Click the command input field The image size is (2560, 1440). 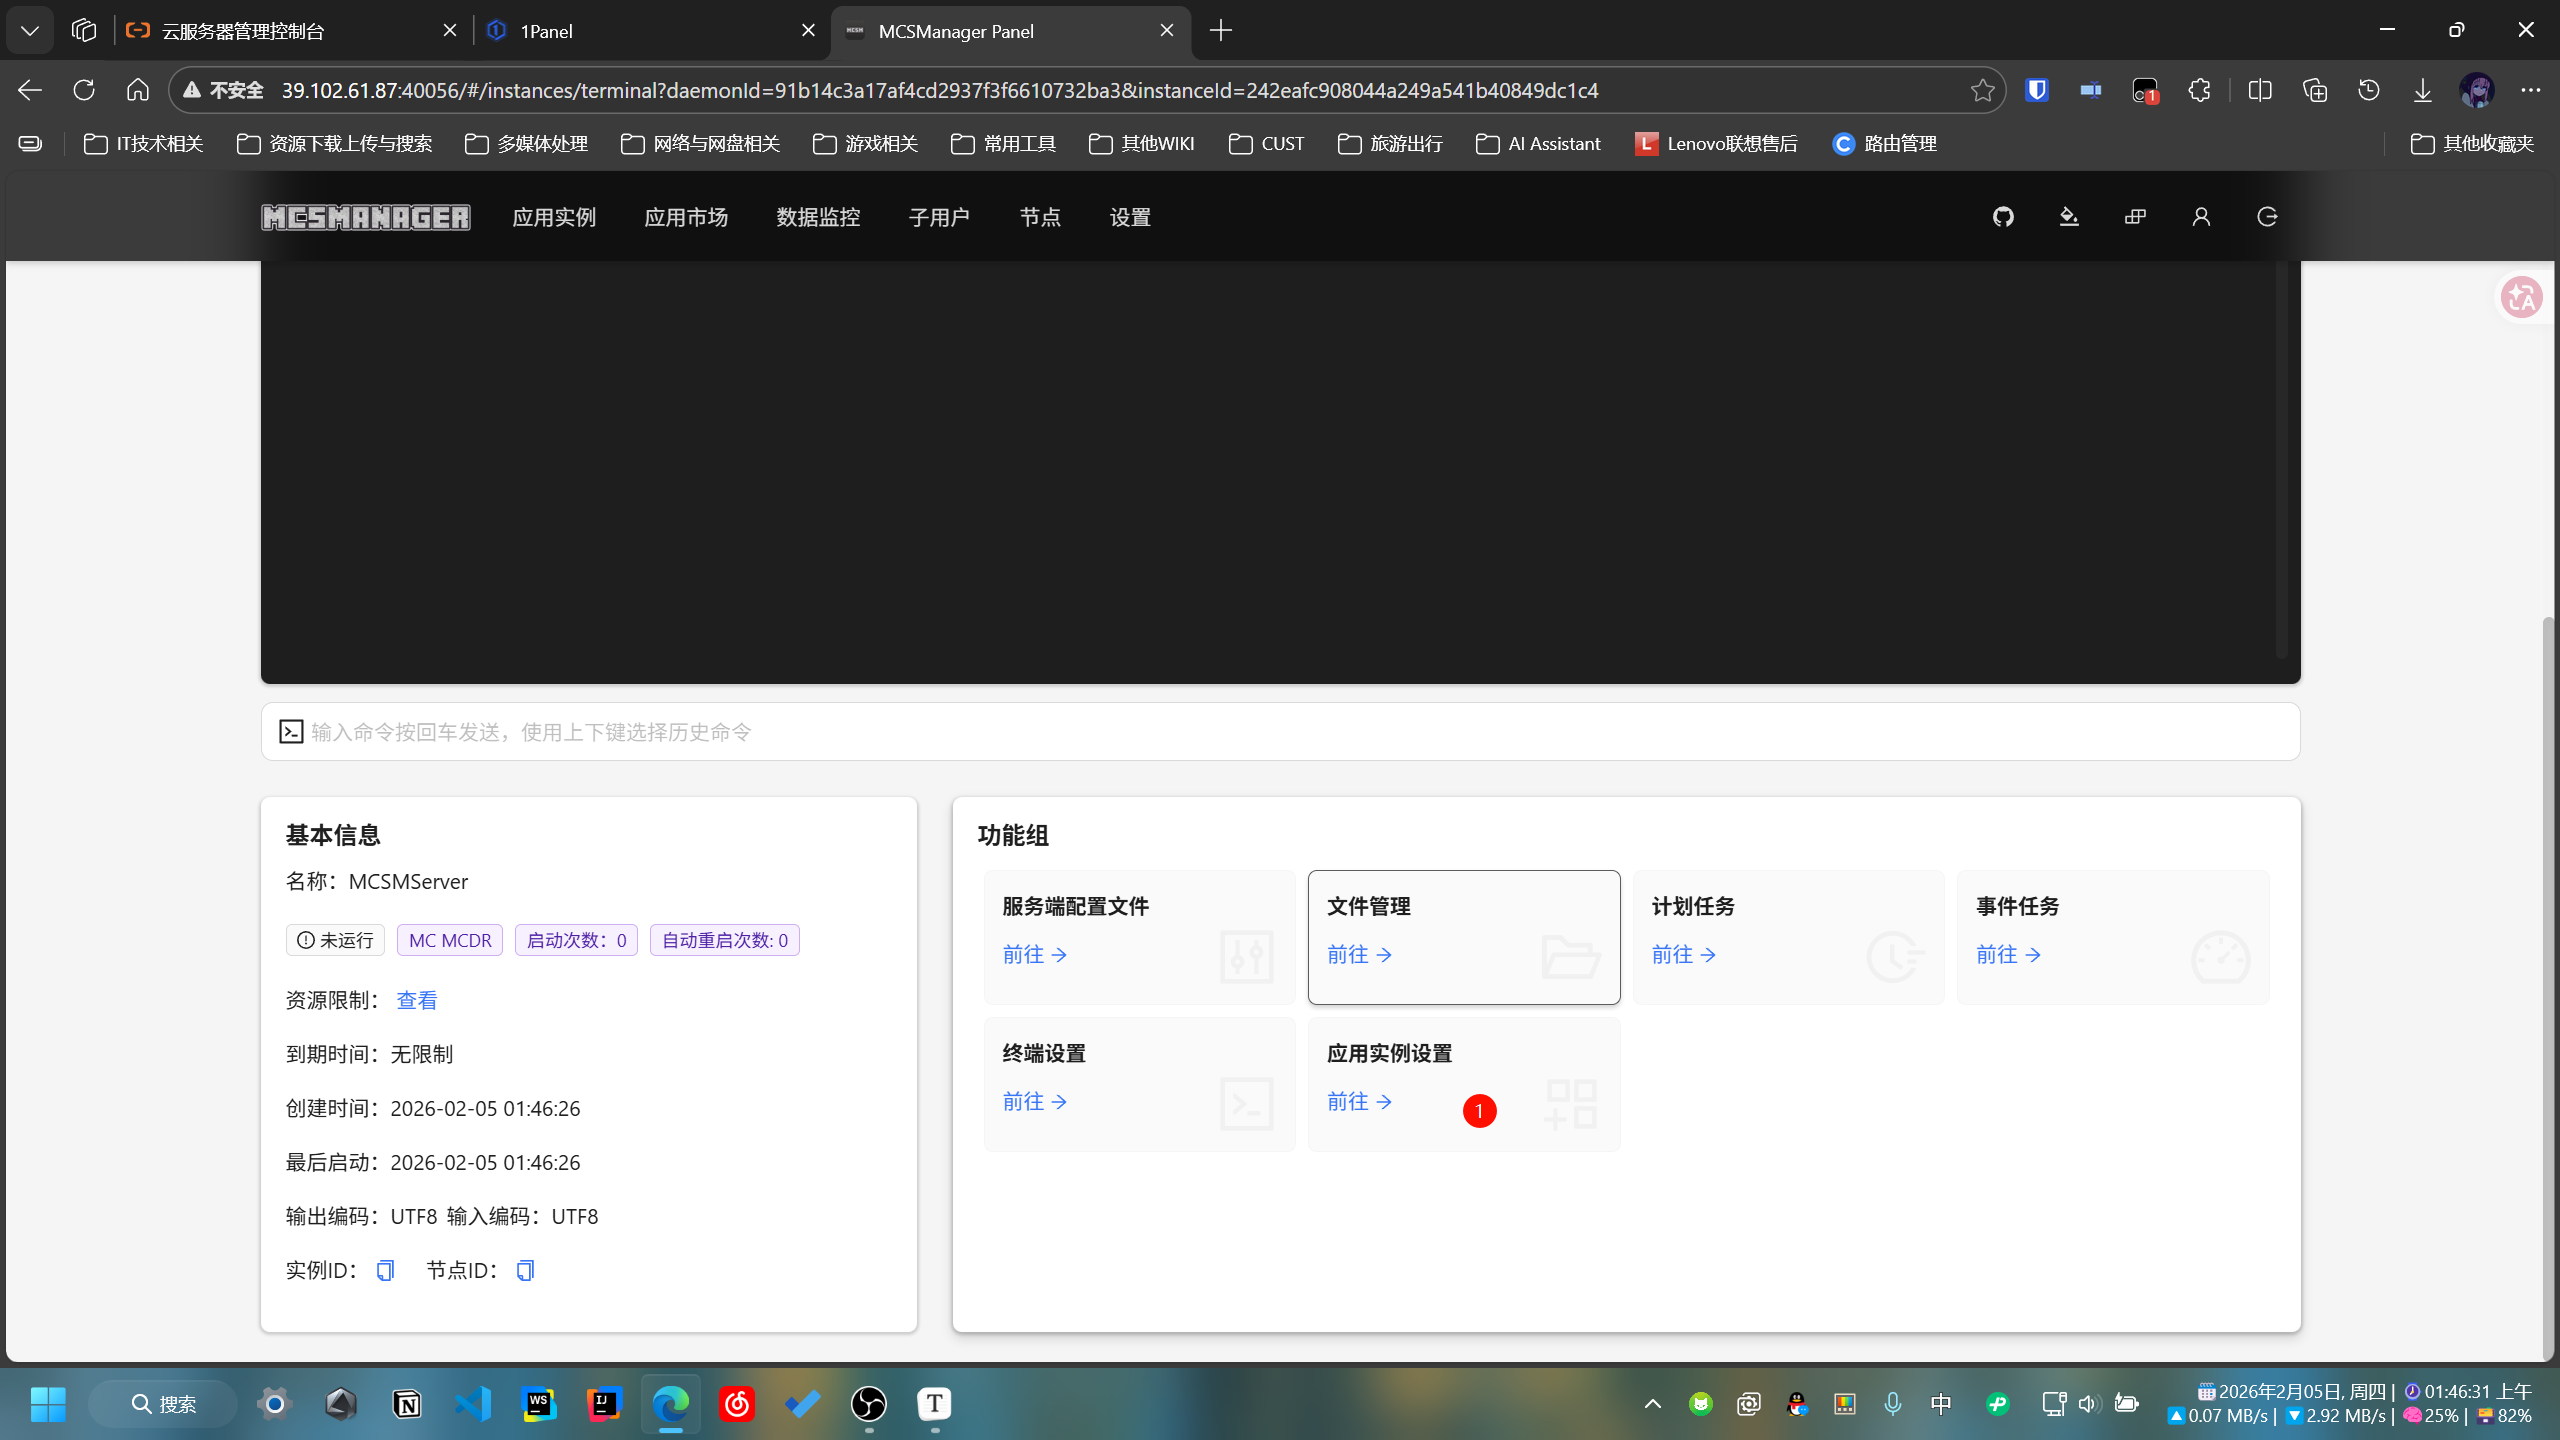pyautogui.click(x=1280, y=732)
